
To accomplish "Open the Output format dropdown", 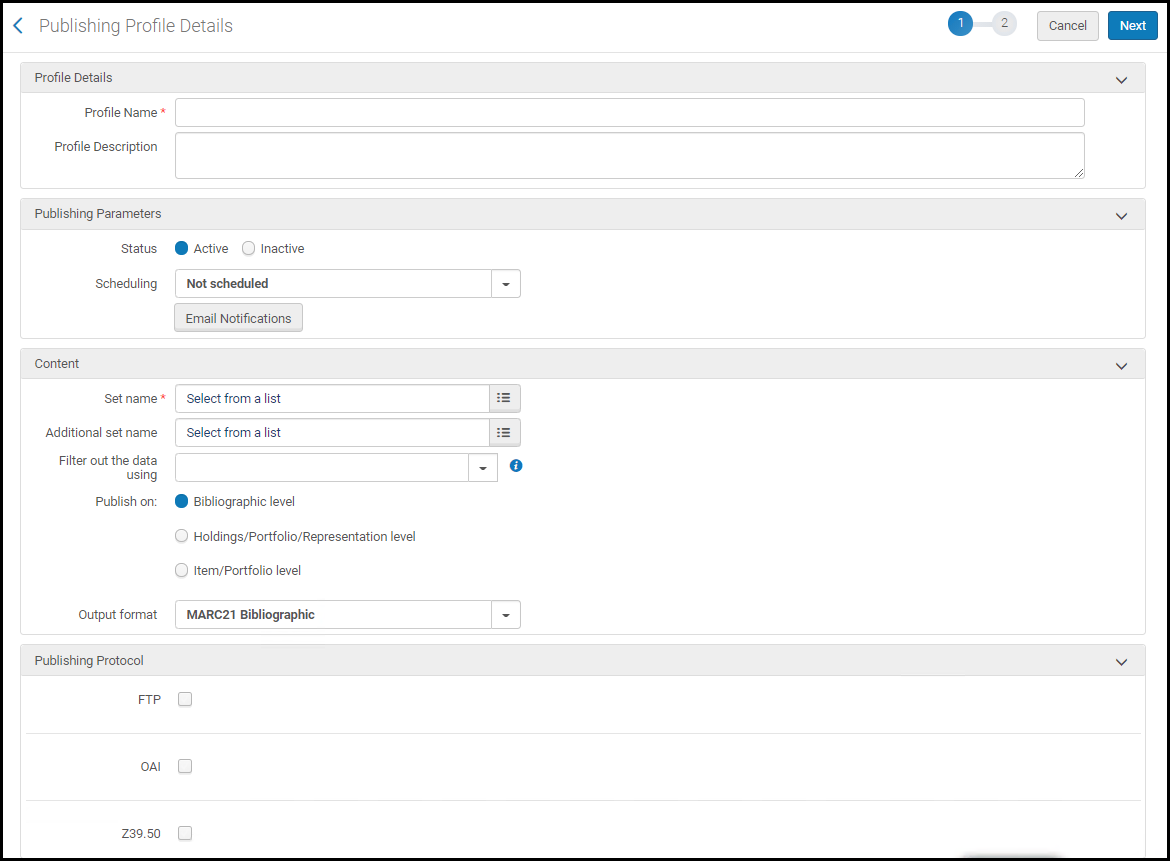I will click(x=506, y=615).
